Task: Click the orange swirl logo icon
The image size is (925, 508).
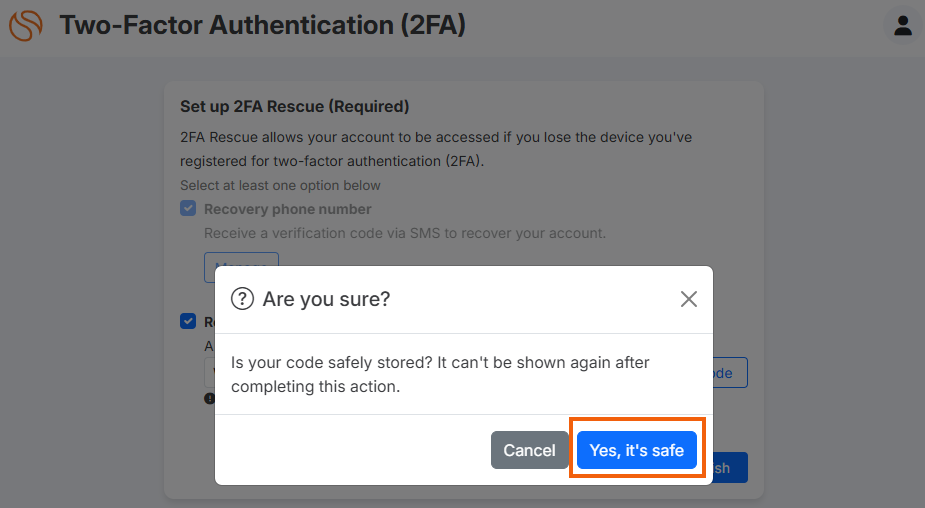Action: (25, 26)
